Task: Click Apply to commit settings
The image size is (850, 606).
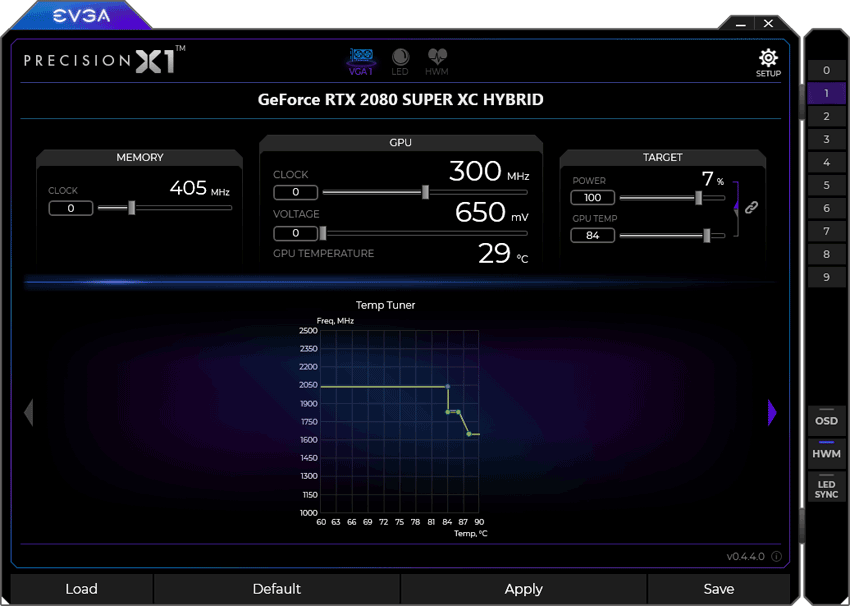Action: (x=524, y=589)
